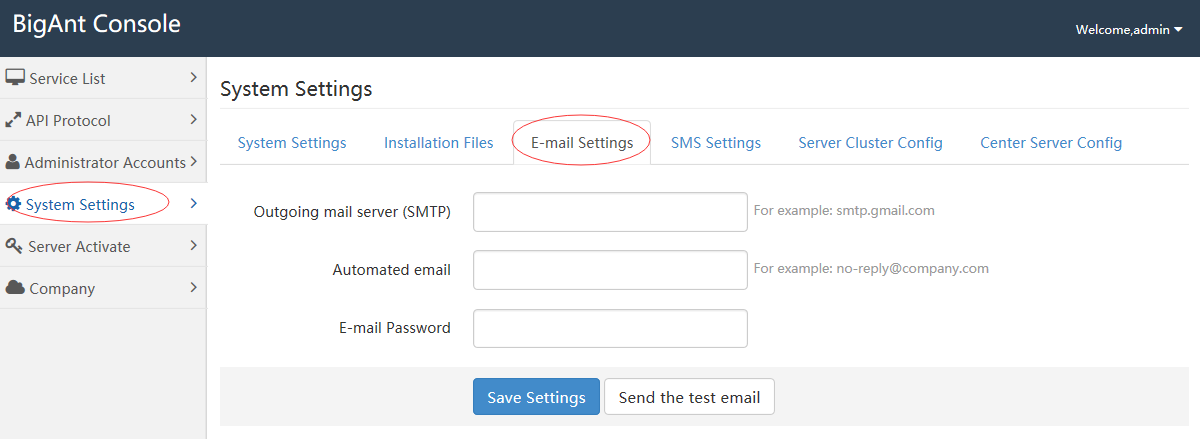Viewport: 1200px width, 439px height.
Task: Click the 'For example: no-reply@company.com' hint
Action: 871,269
